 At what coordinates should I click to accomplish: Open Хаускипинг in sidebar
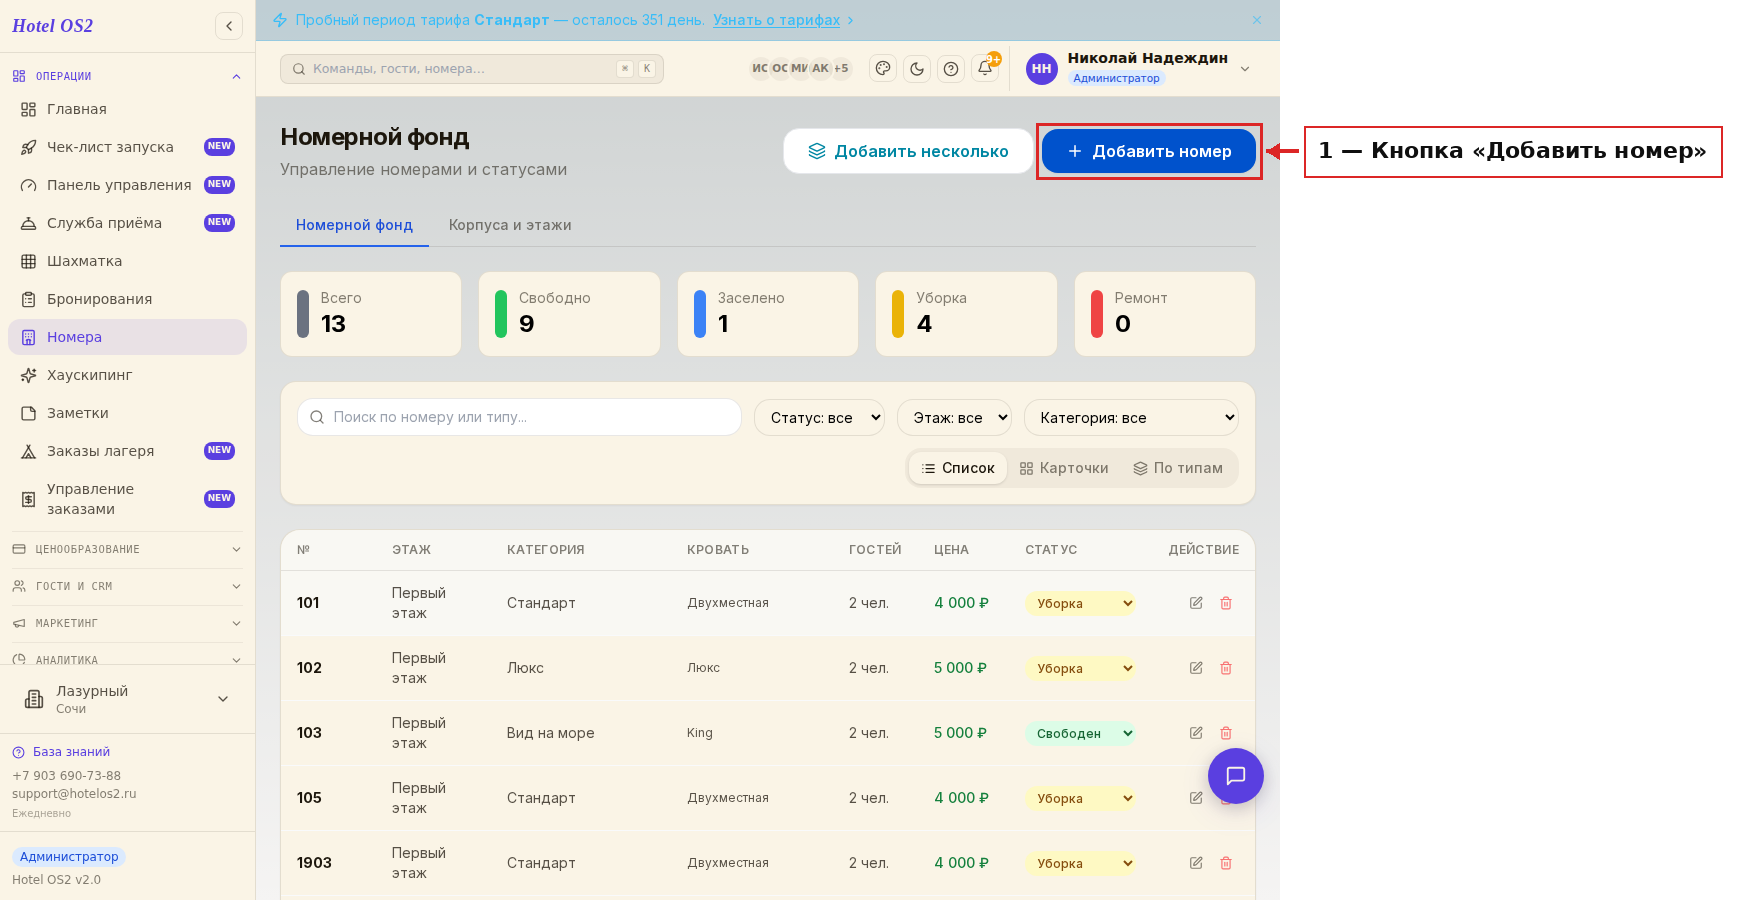click(127, 375)
